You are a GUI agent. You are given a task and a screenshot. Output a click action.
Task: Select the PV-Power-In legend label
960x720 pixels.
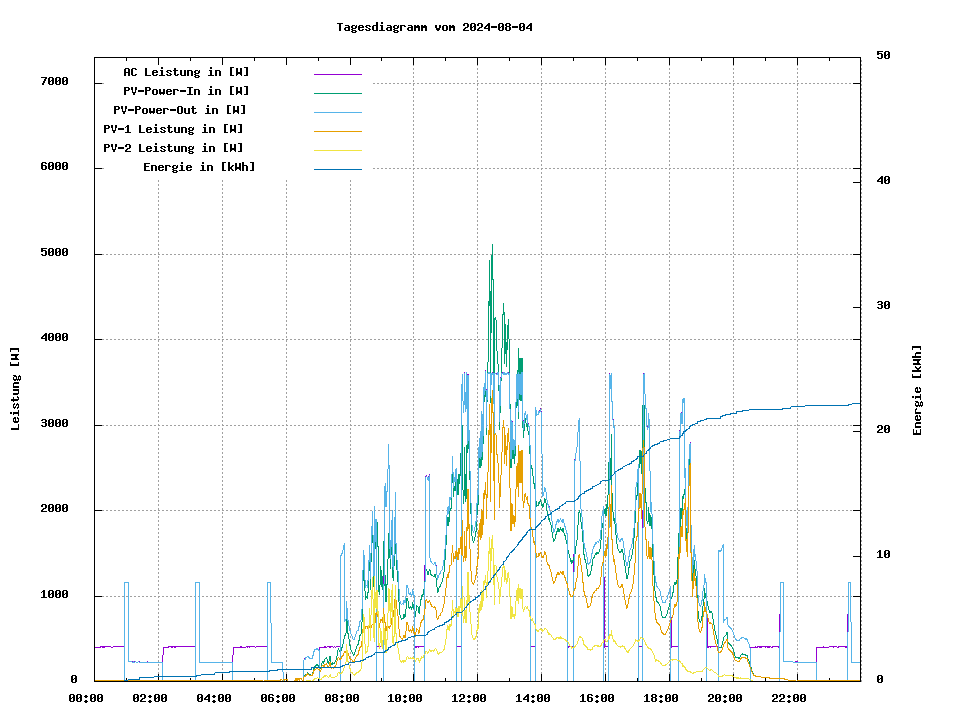186,91
